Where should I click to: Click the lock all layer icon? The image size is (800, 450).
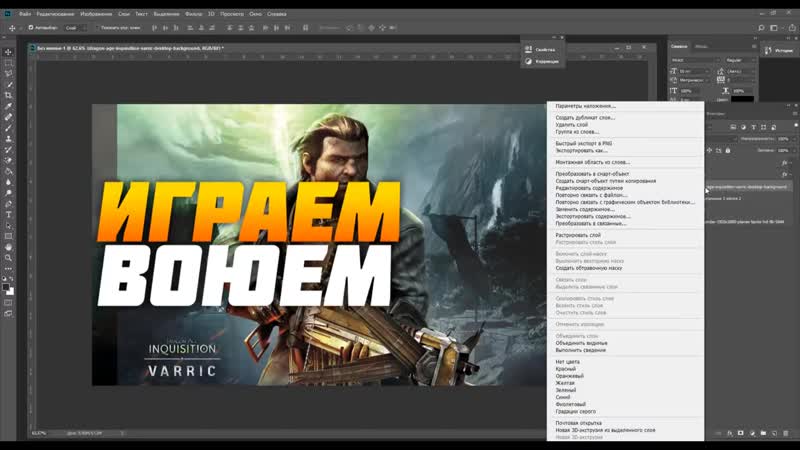coord(728,151)
